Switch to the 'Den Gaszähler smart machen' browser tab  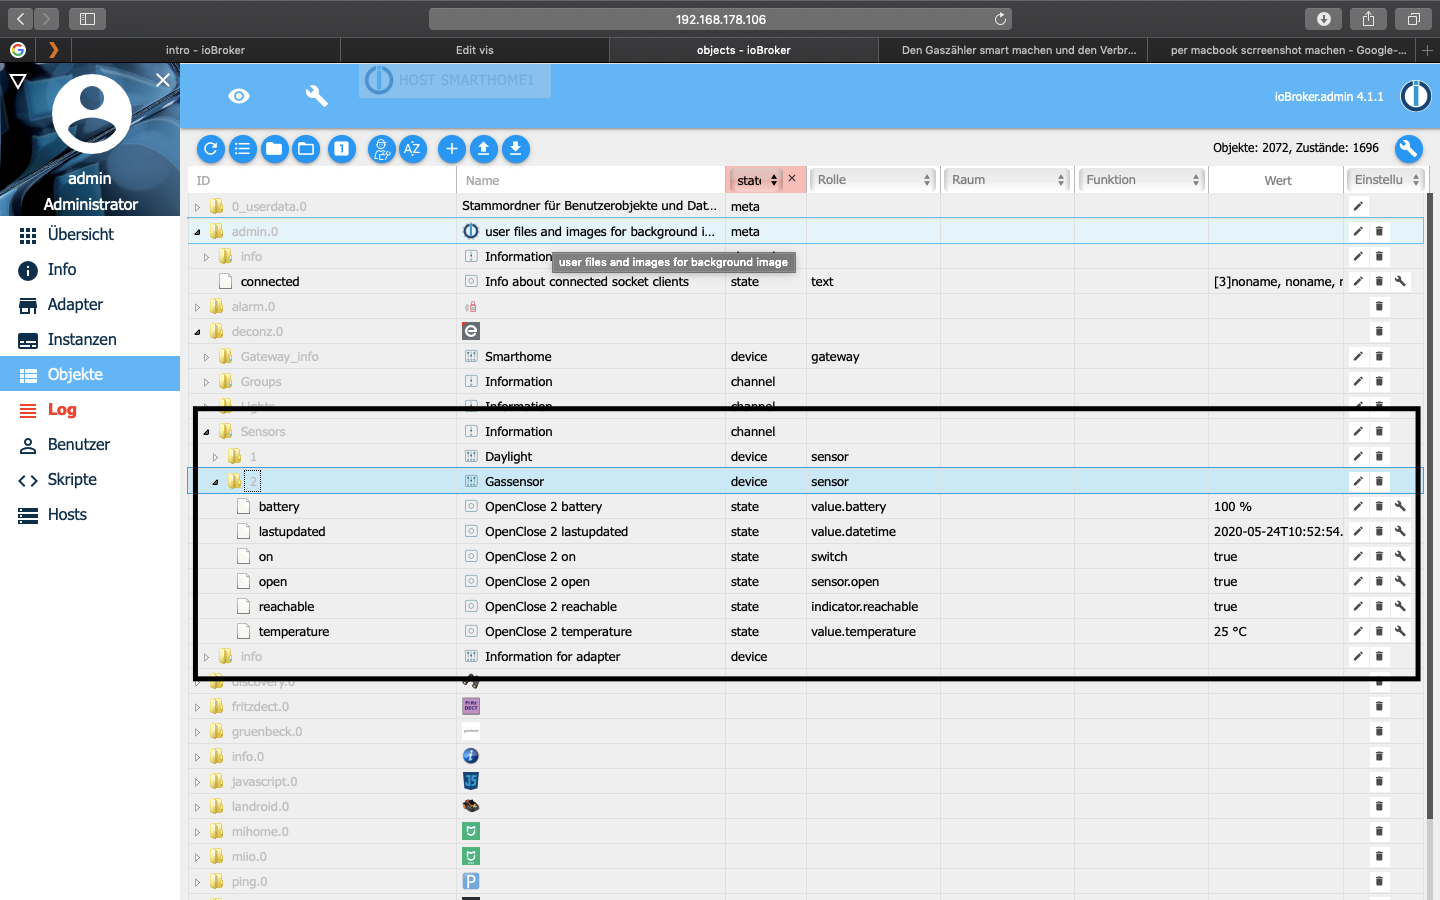click(x=1012, y=50)
